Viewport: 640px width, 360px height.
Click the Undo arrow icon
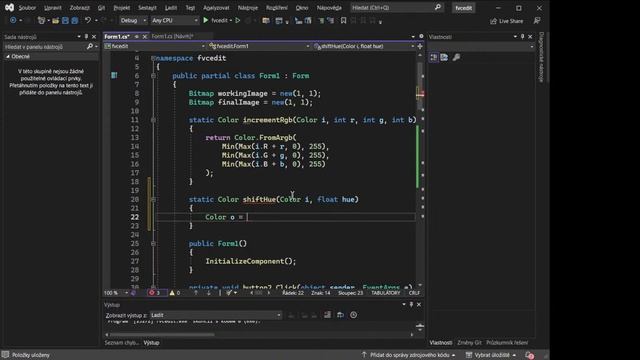click(x=88, y=20)
